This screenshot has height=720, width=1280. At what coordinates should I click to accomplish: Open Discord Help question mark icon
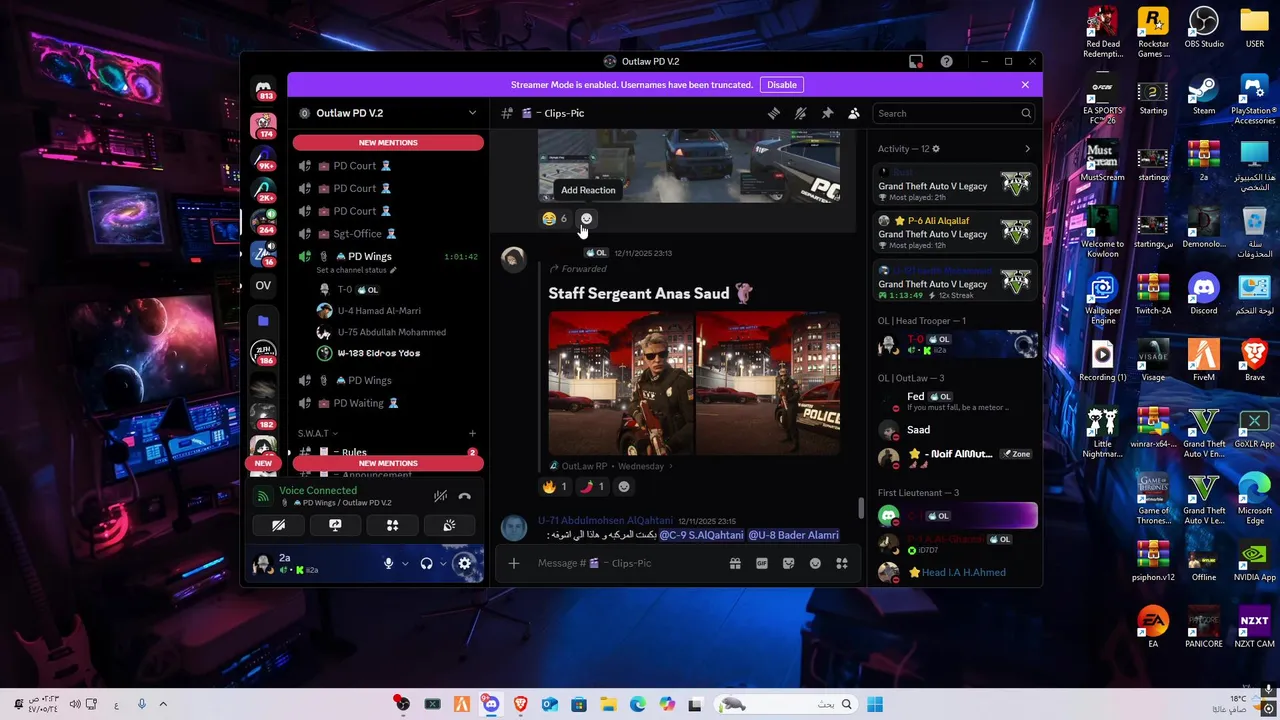[946, 61]
